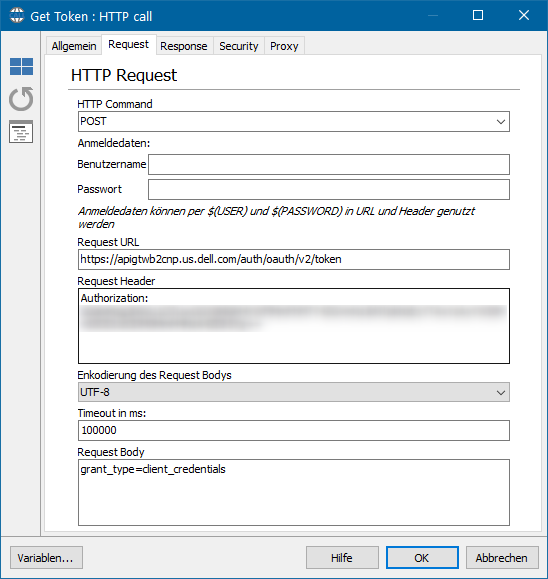
Task: Click the circular reset arrow icon in sidebar
Action: click(21, 99)
